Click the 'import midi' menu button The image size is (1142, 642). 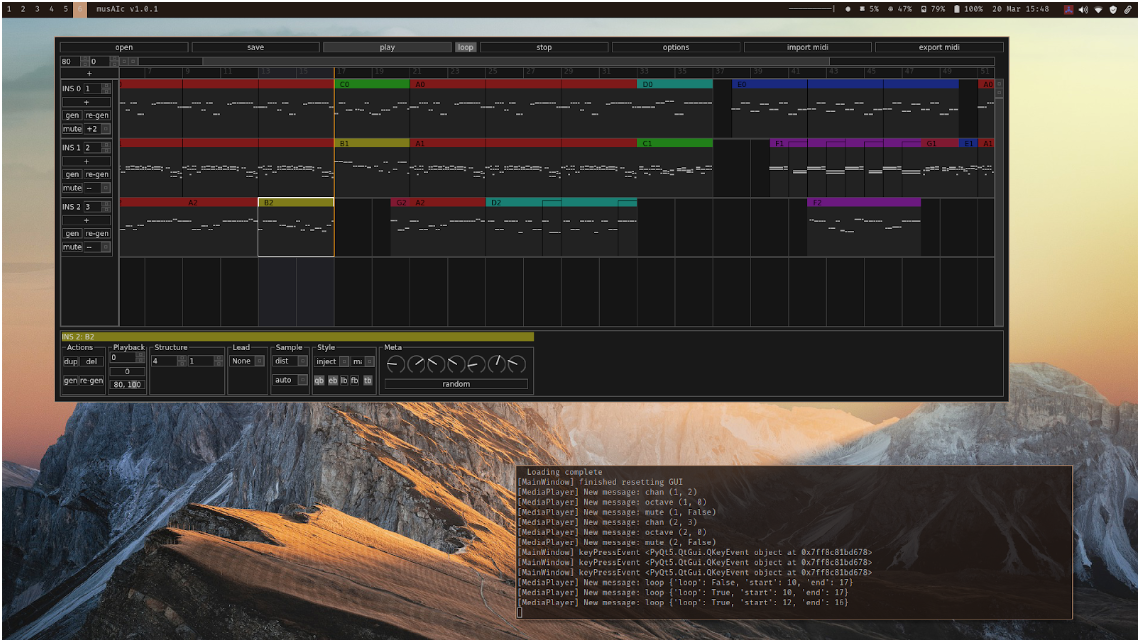point(807,47)
